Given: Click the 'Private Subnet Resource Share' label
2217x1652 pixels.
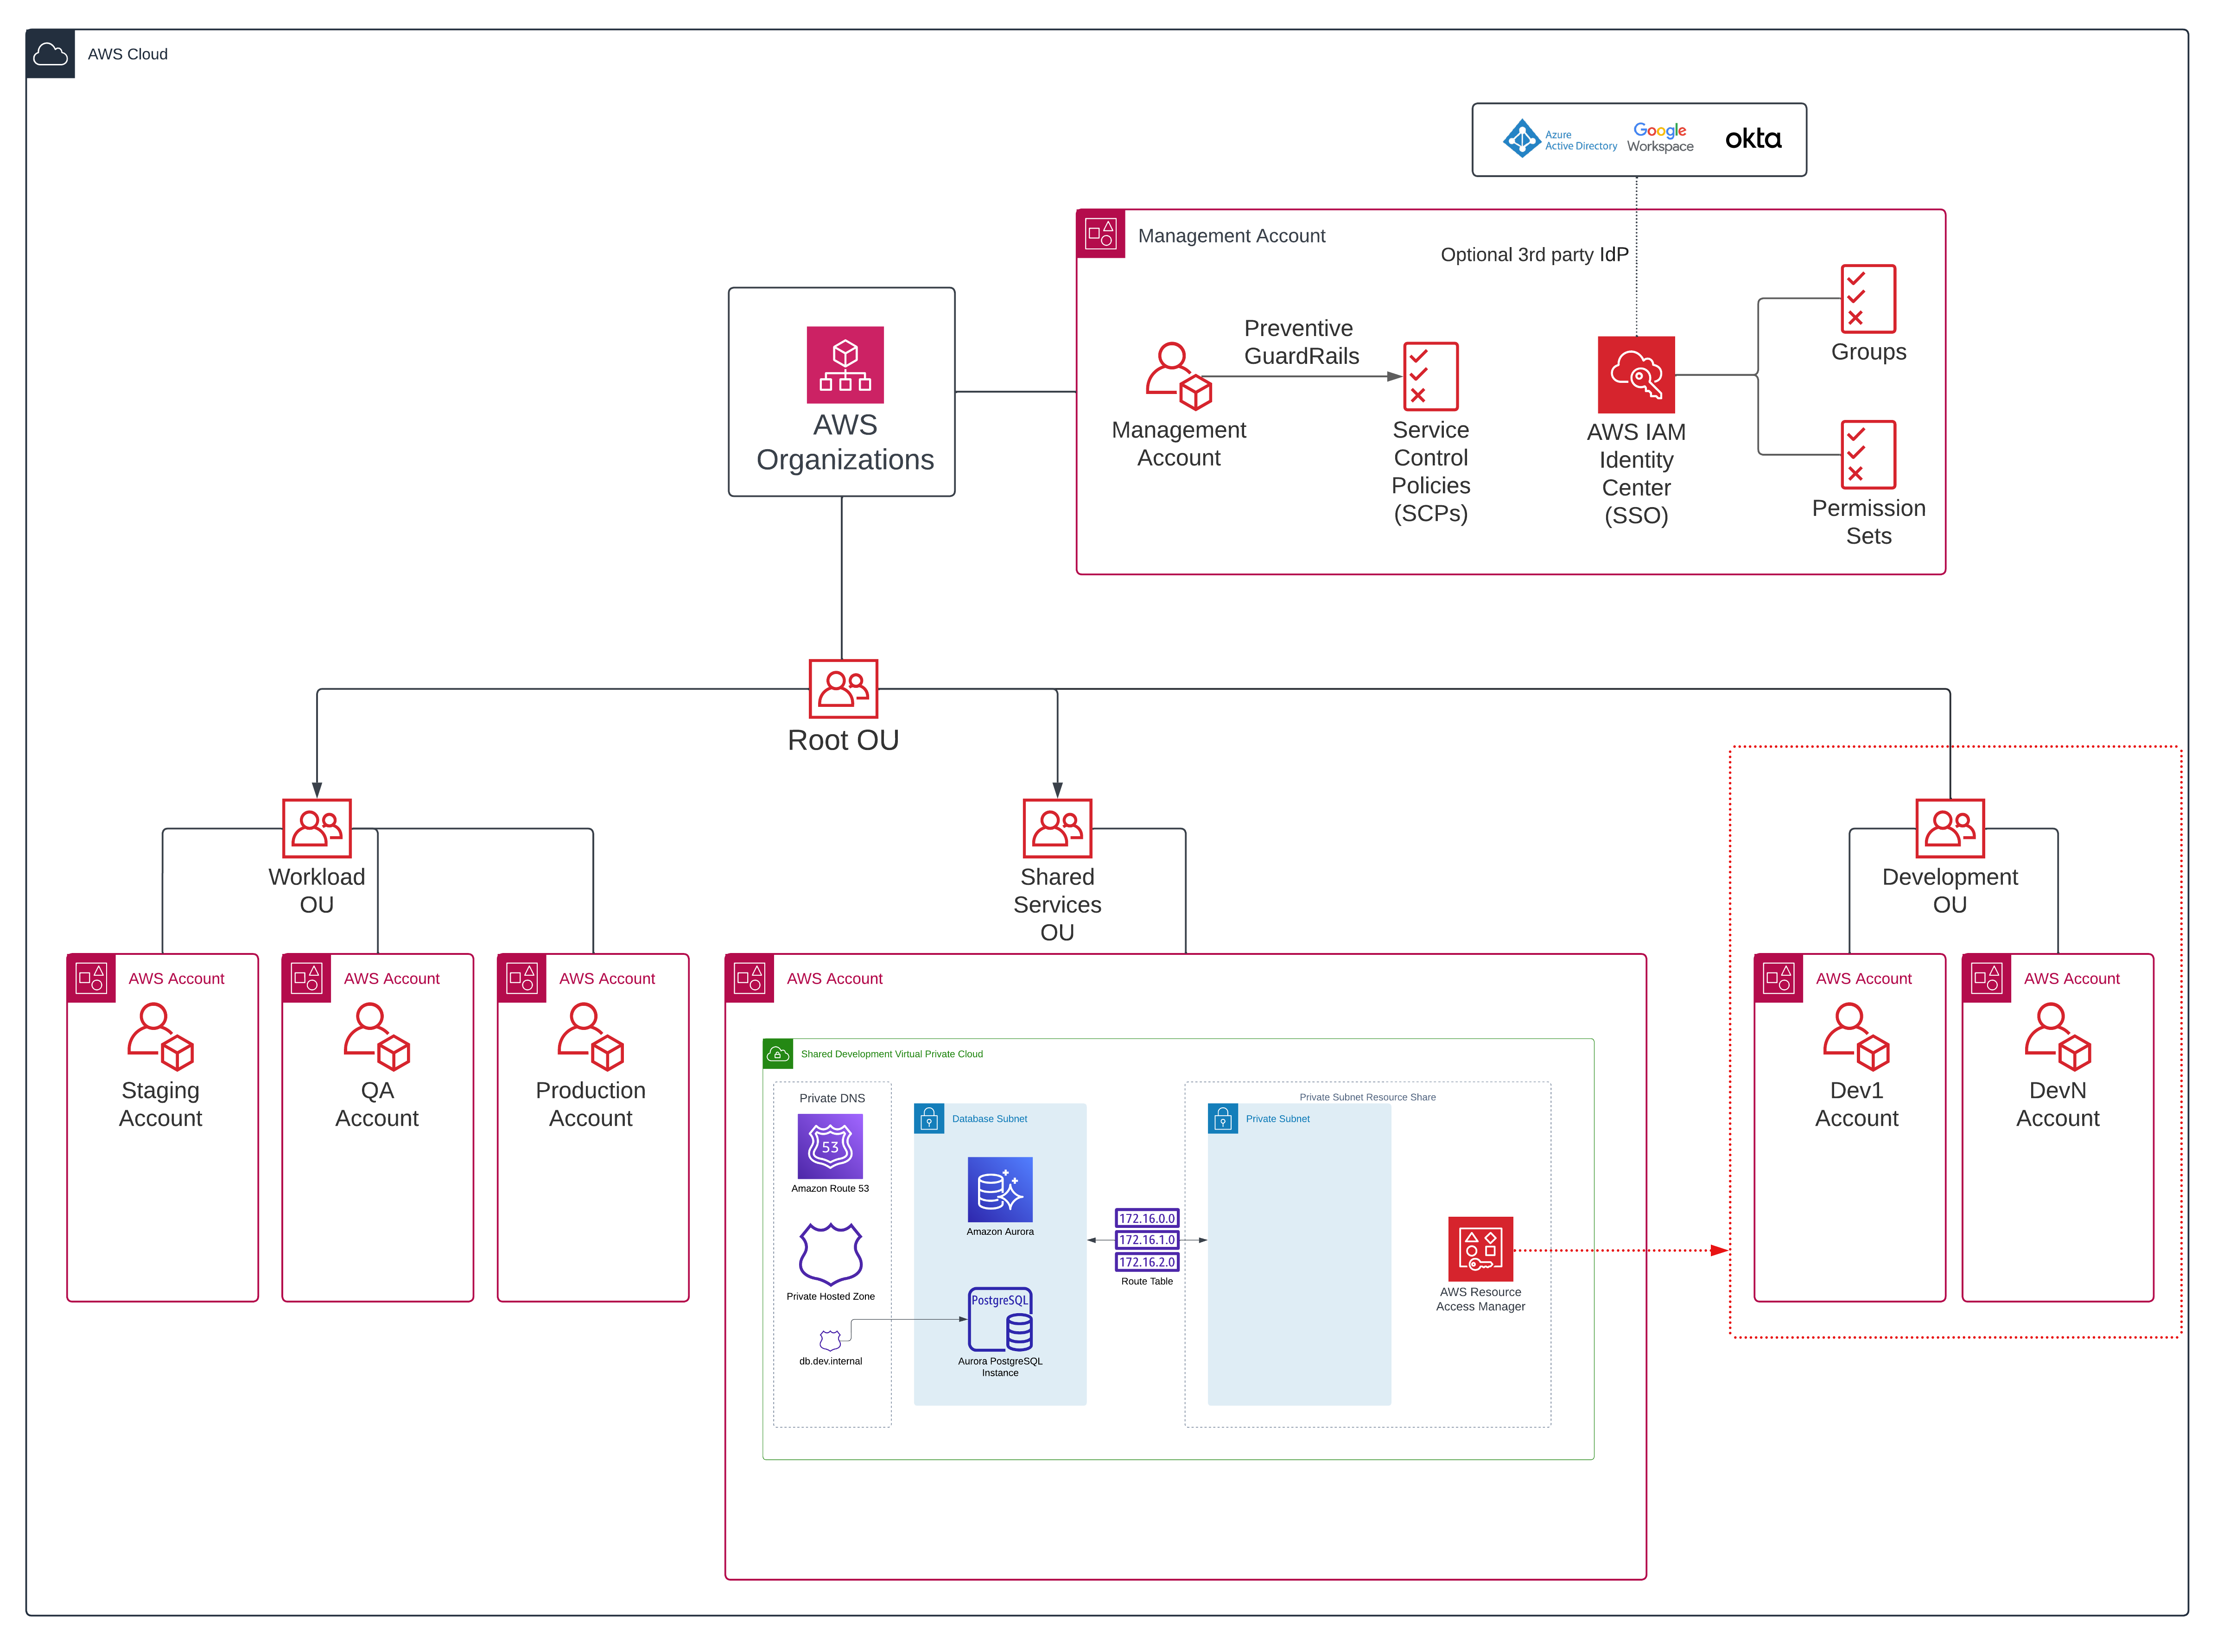Looking at the screenshot, I should coord(1367,1097).
